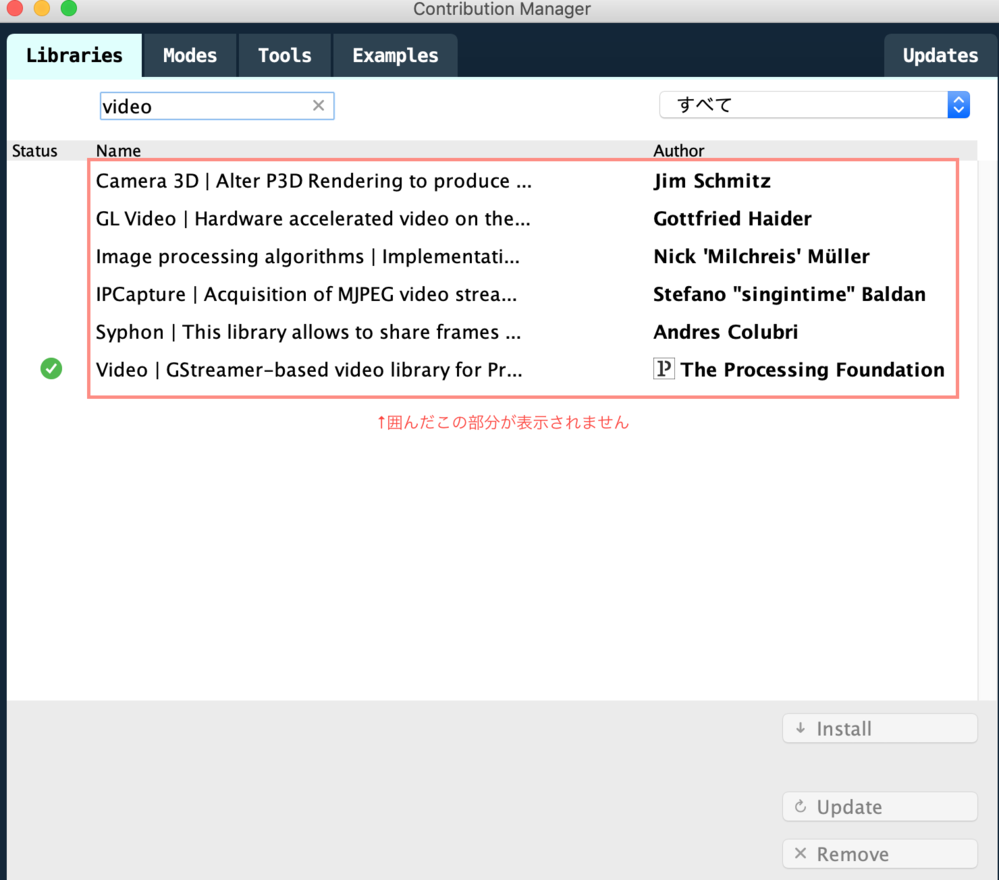The image size is (999, 880).
Task: Click author Nick 'Milchreis' Müller
Action: pyautogui.click(x=761, y=256)
